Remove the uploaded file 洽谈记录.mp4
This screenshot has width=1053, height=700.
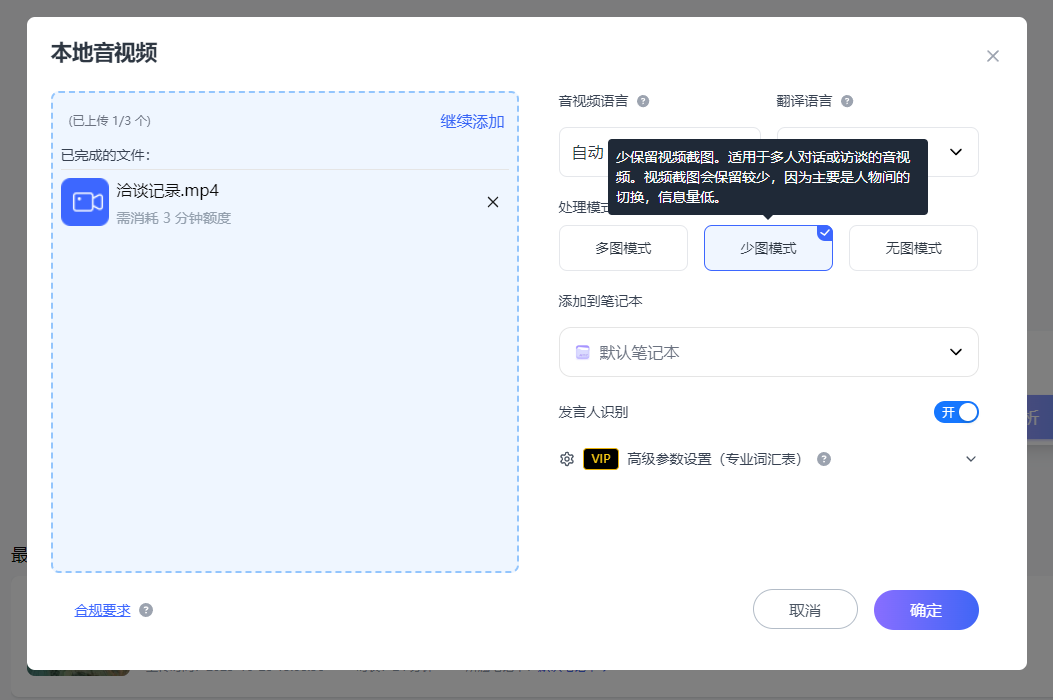[x=492, y=202]
